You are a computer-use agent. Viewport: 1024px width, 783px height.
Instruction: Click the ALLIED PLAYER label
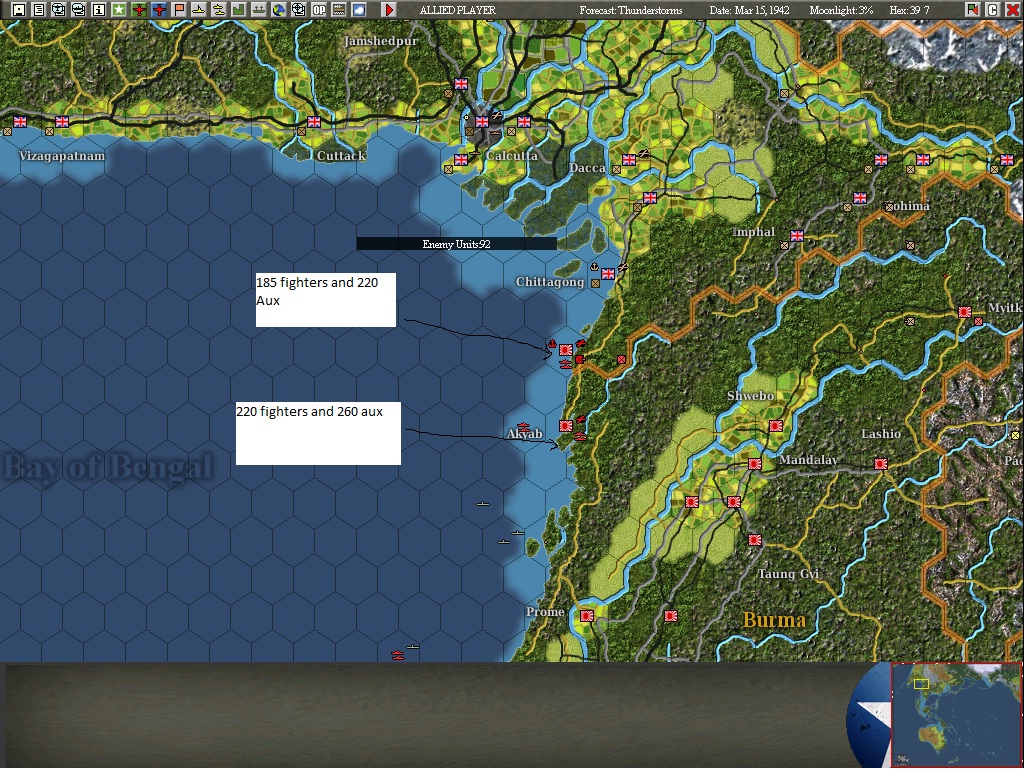click(457, 10)
